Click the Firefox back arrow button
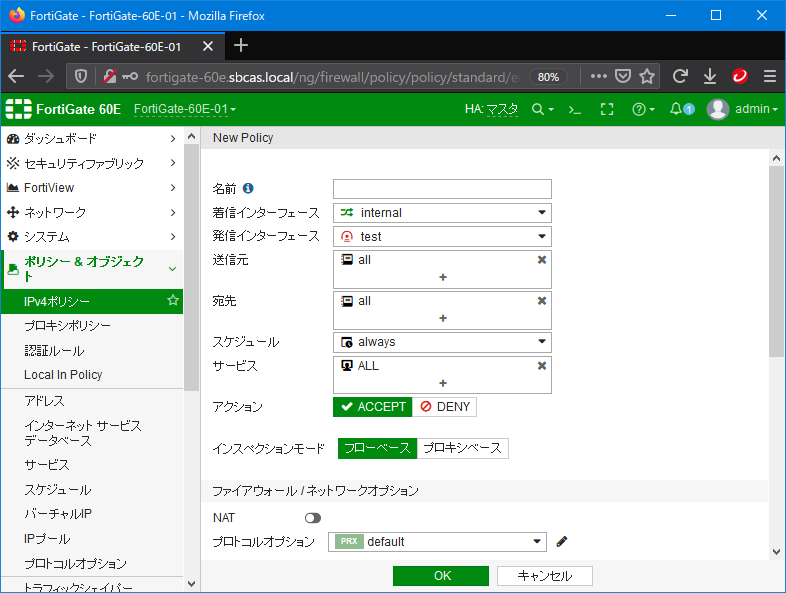 pyautogui.click(x=16, y=77)
